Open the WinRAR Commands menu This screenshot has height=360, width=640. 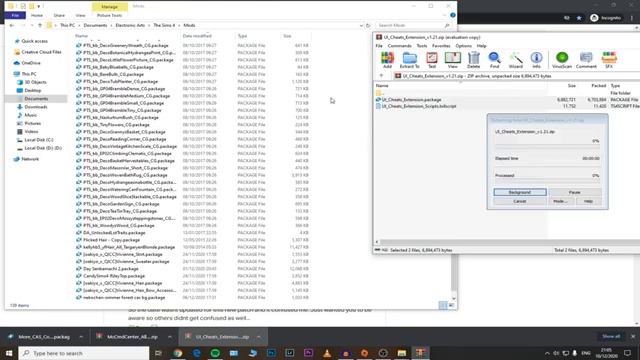click(400, 46)
